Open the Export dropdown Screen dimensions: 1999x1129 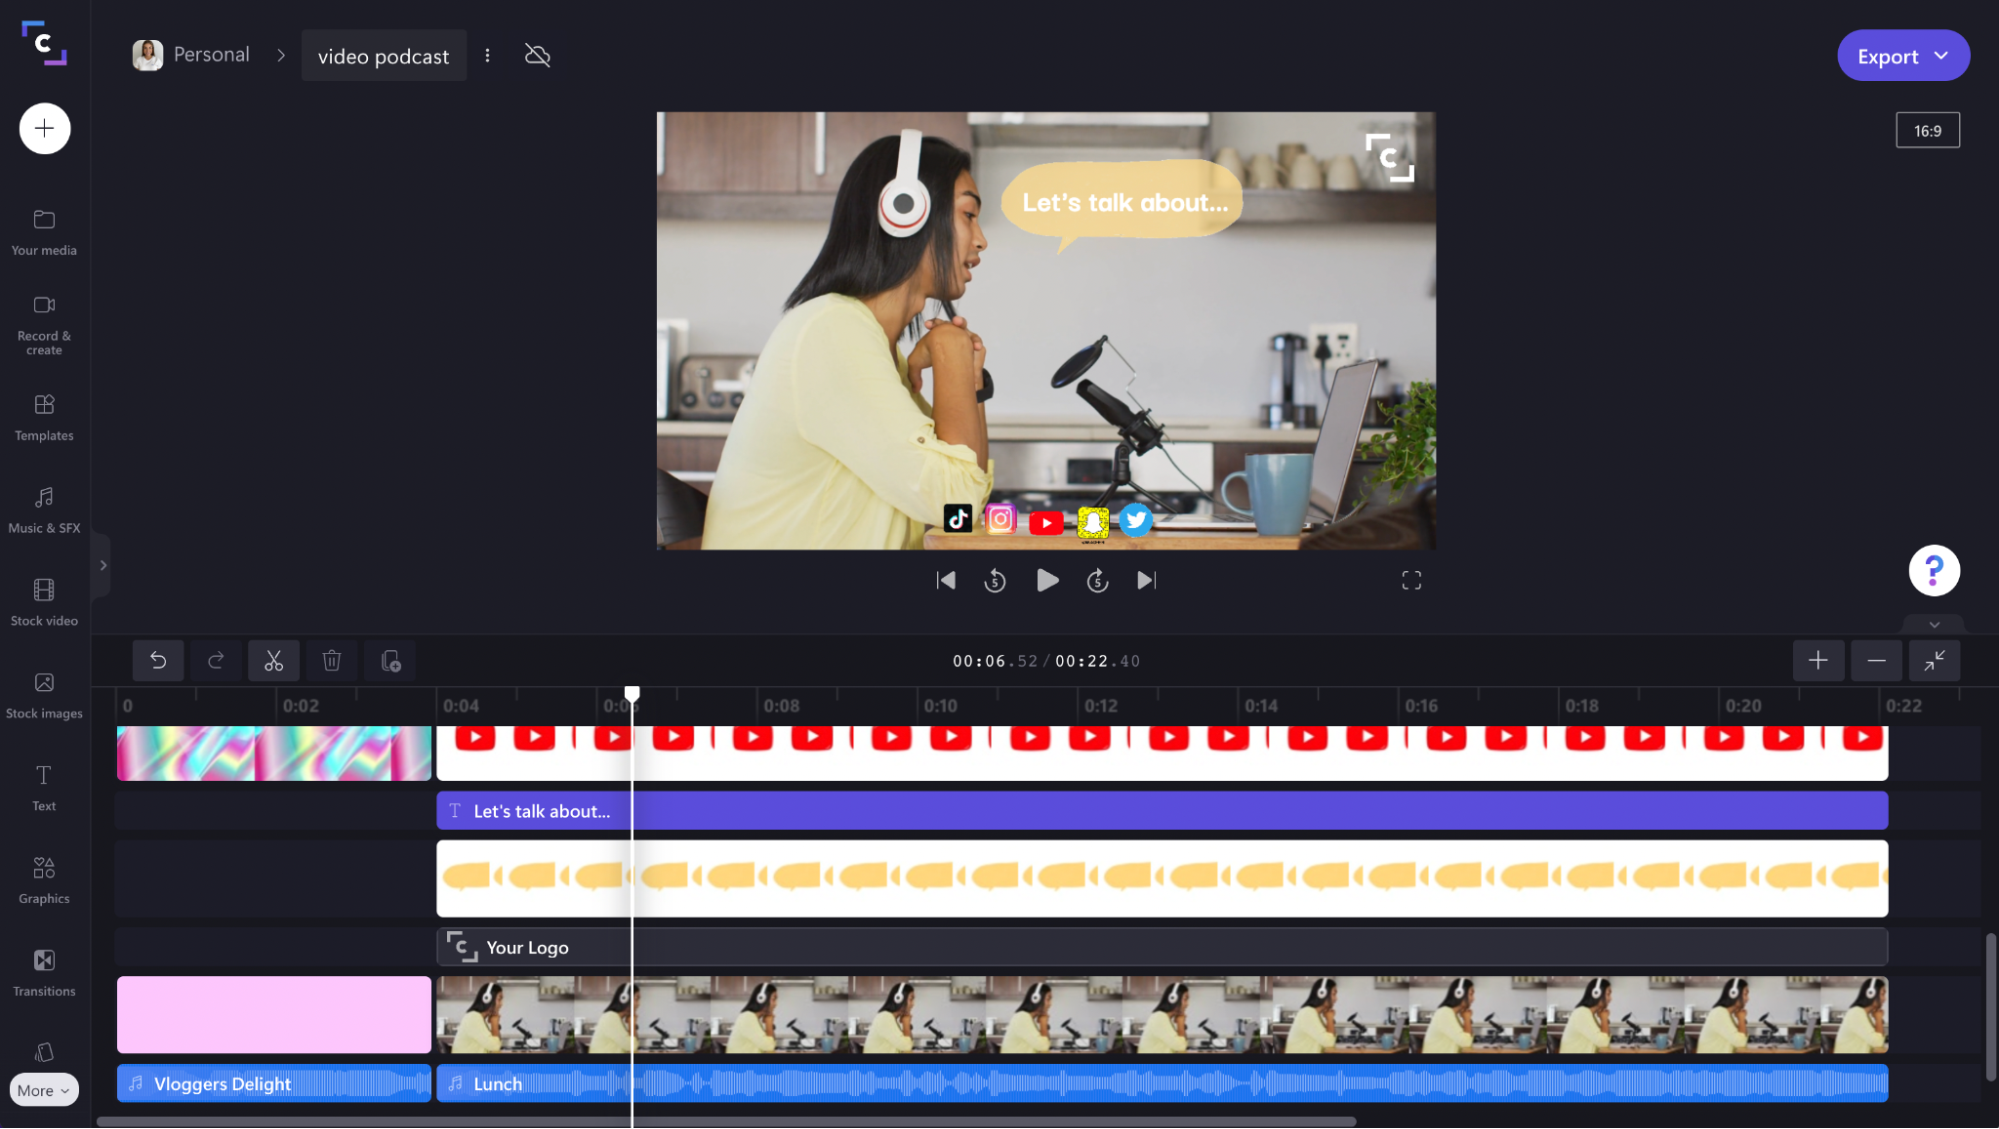pyautogui.click(x=1902, y=56)
